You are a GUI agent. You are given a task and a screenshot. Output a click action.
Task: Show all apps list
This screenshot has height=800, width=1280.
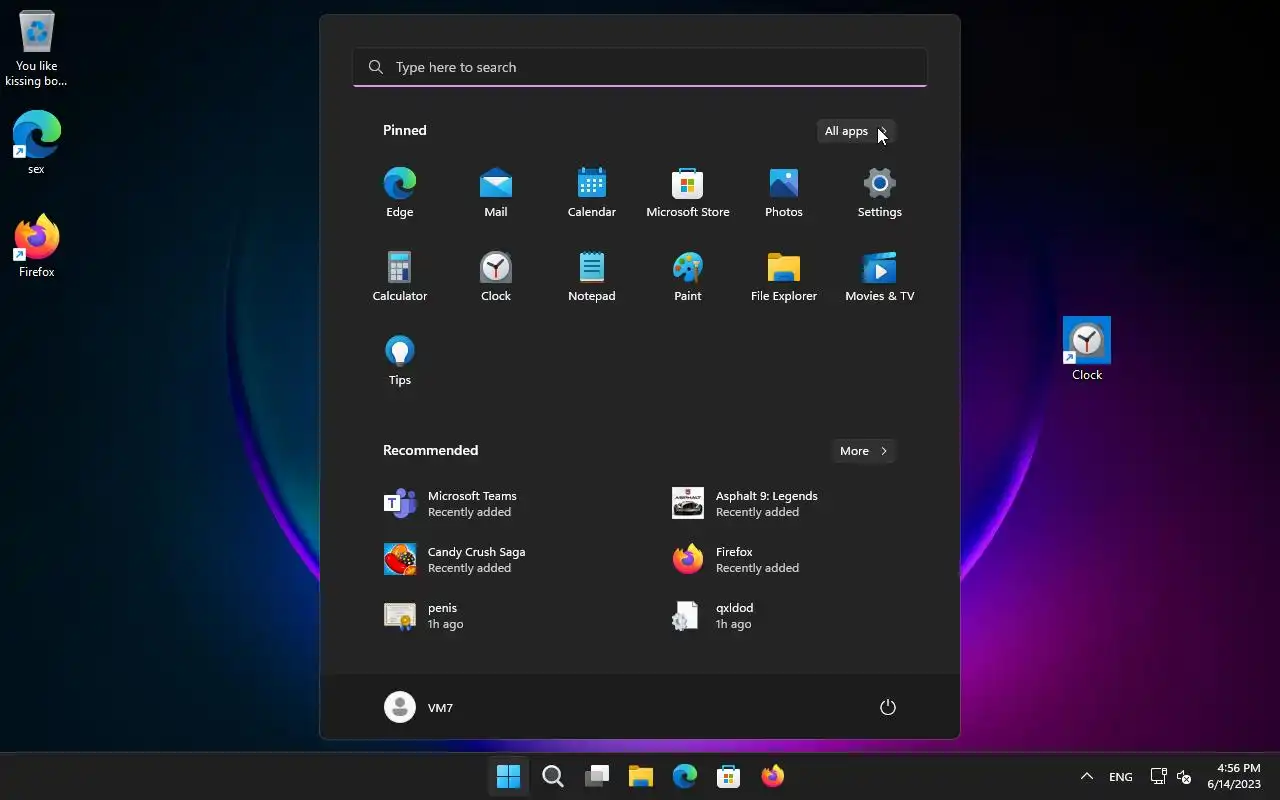pos(856,131)
